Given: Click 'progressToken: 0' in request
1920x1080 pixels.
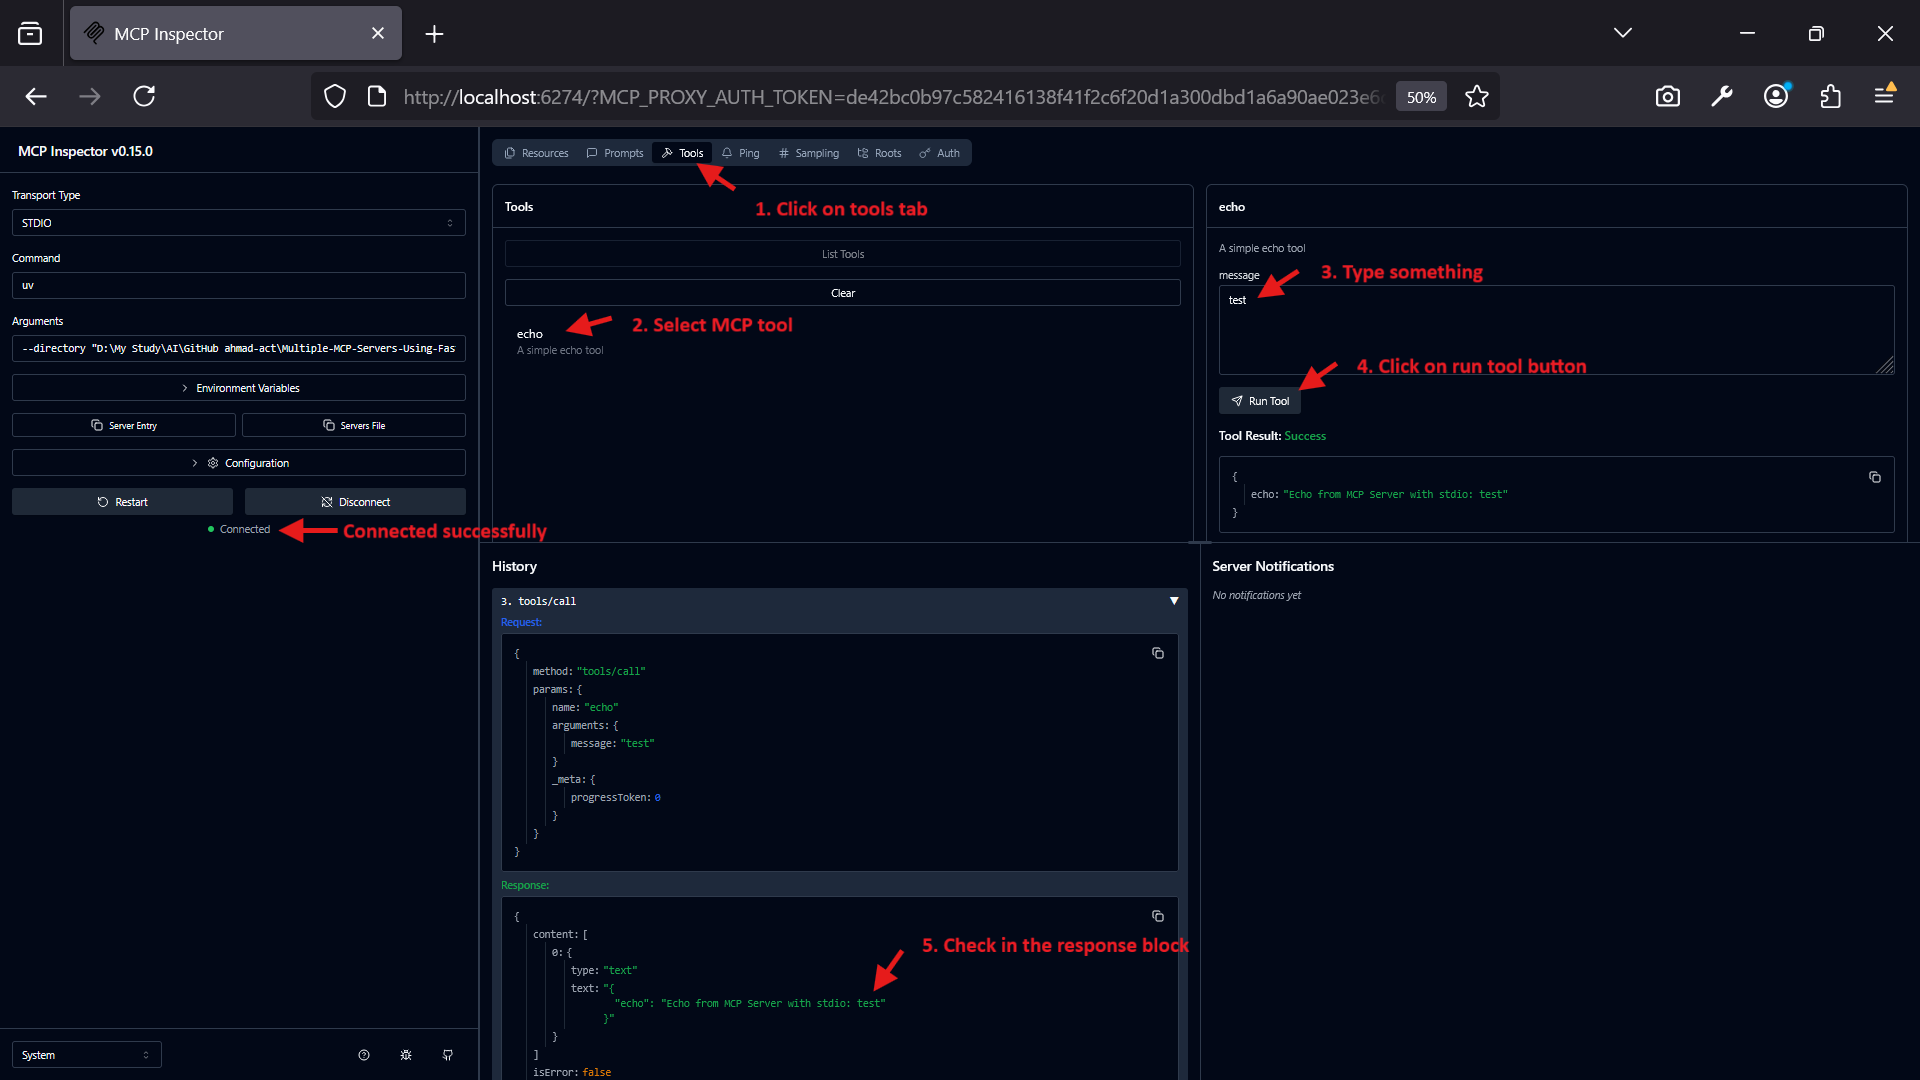Looking at the screenshot, I should [616, 797].
